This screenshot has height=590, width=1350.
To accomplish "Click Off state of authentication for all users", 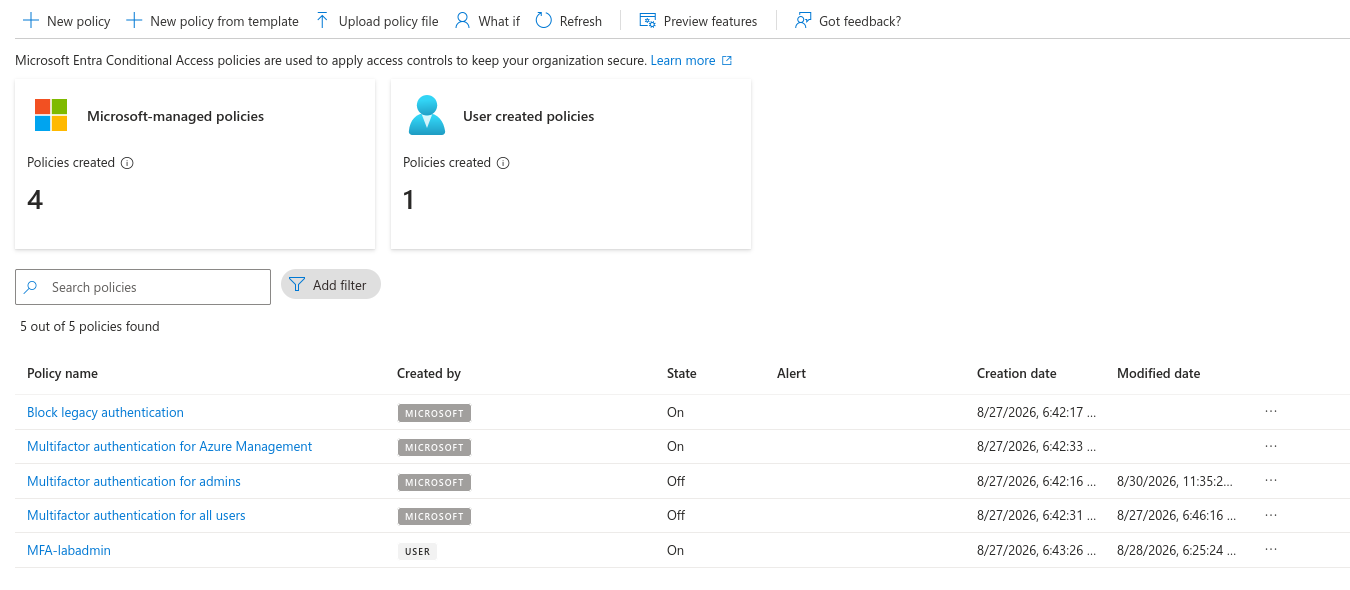I will 676,515.
